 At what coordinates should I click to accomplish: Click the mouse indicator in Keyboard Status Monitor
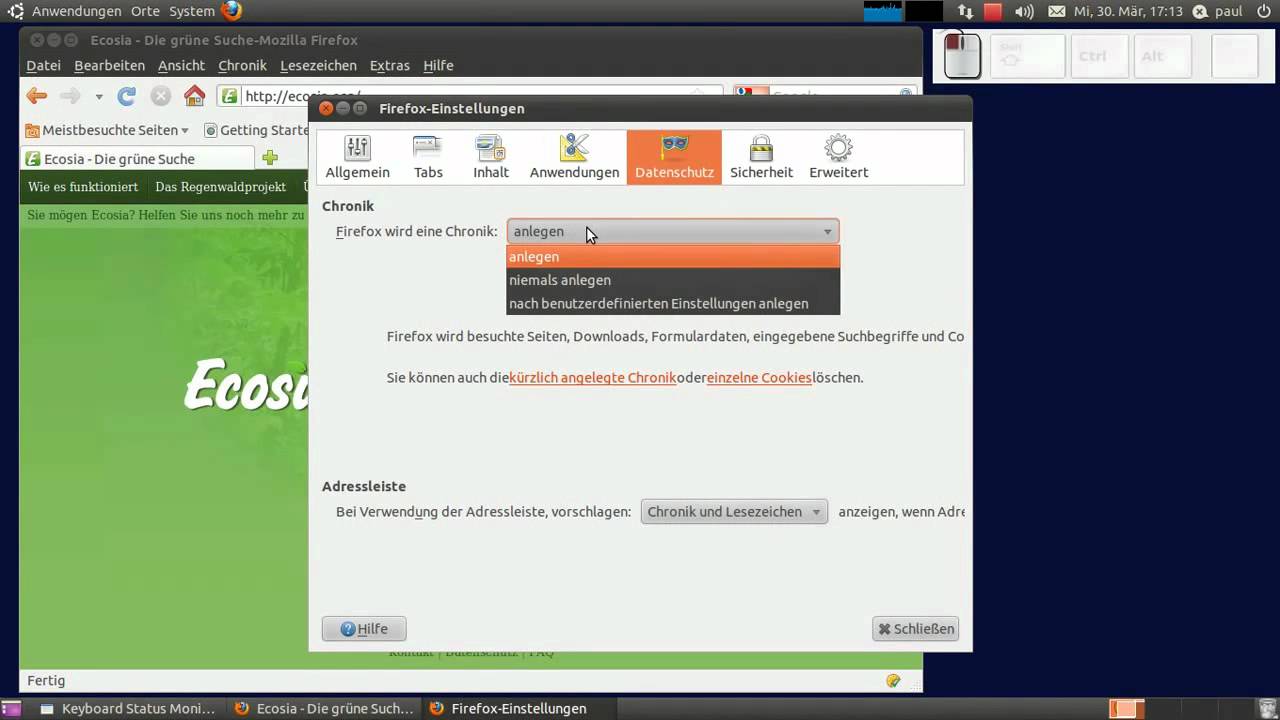[x=963, y=56]
